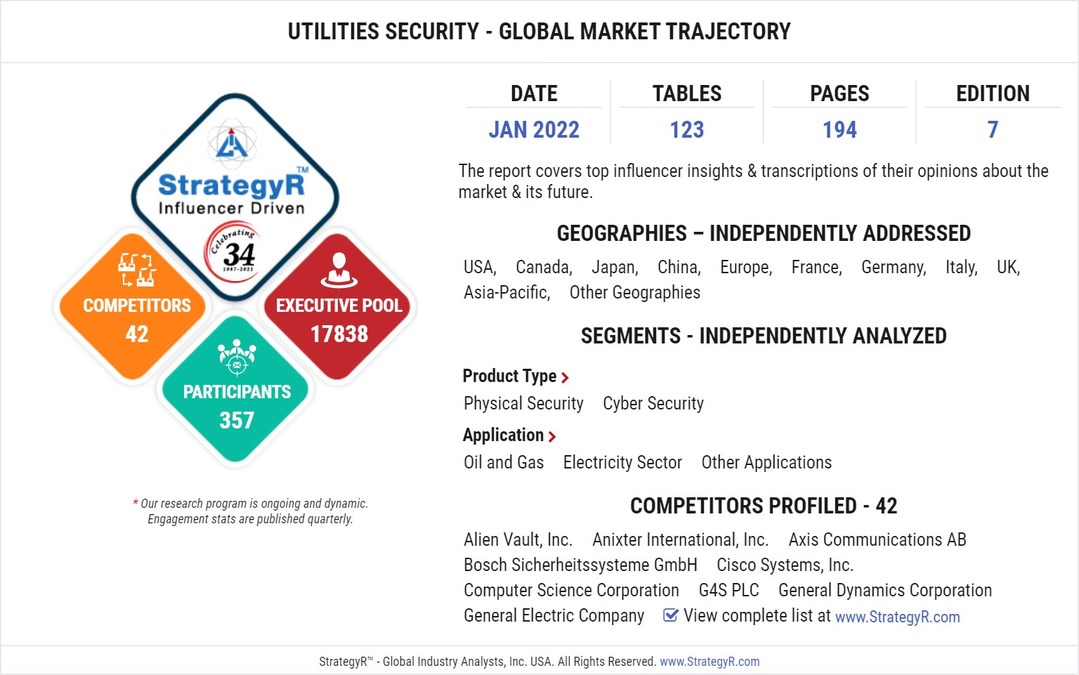Click the Other Applications entry
The width and height of the screenshot is (1079, 675).
point(767,462)
